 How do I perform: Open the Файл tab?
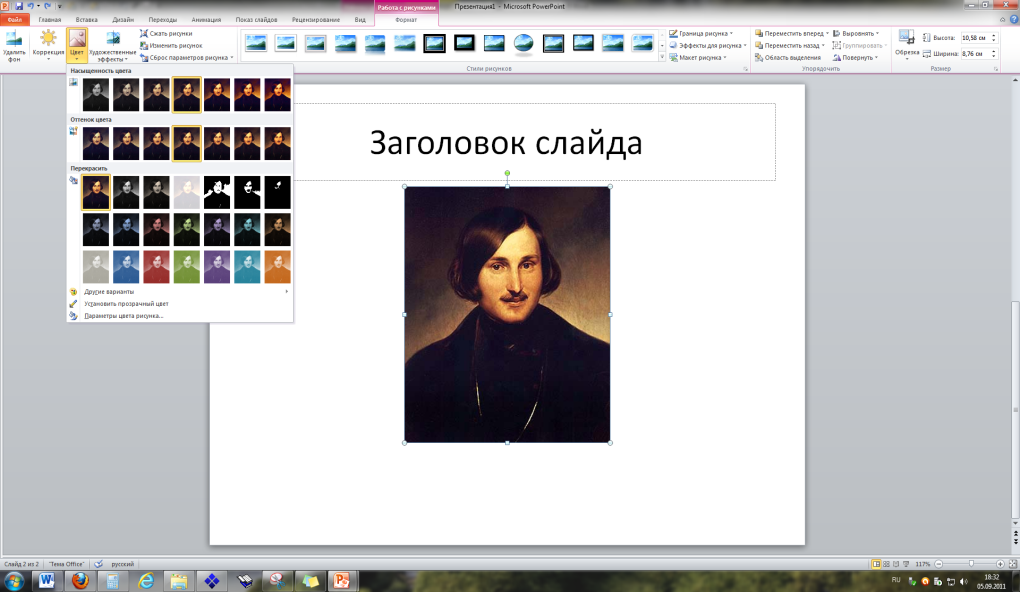point(14,20)
